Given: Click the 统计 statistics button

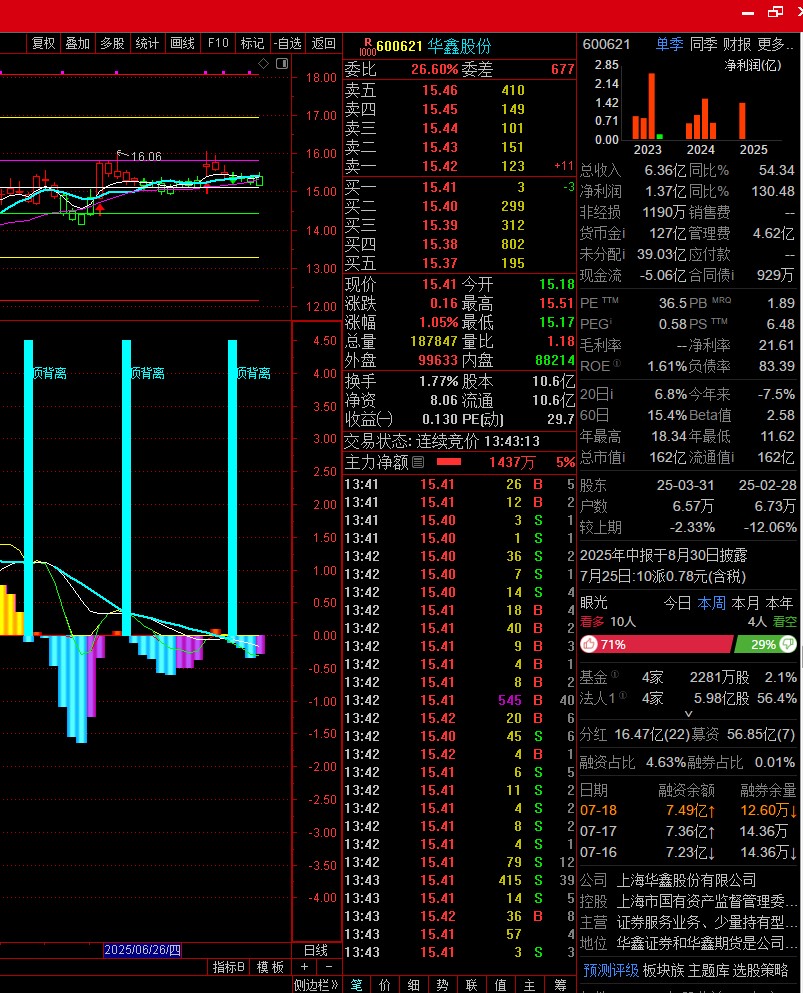Looking at the screenshot, I should (x=147, y=43).
